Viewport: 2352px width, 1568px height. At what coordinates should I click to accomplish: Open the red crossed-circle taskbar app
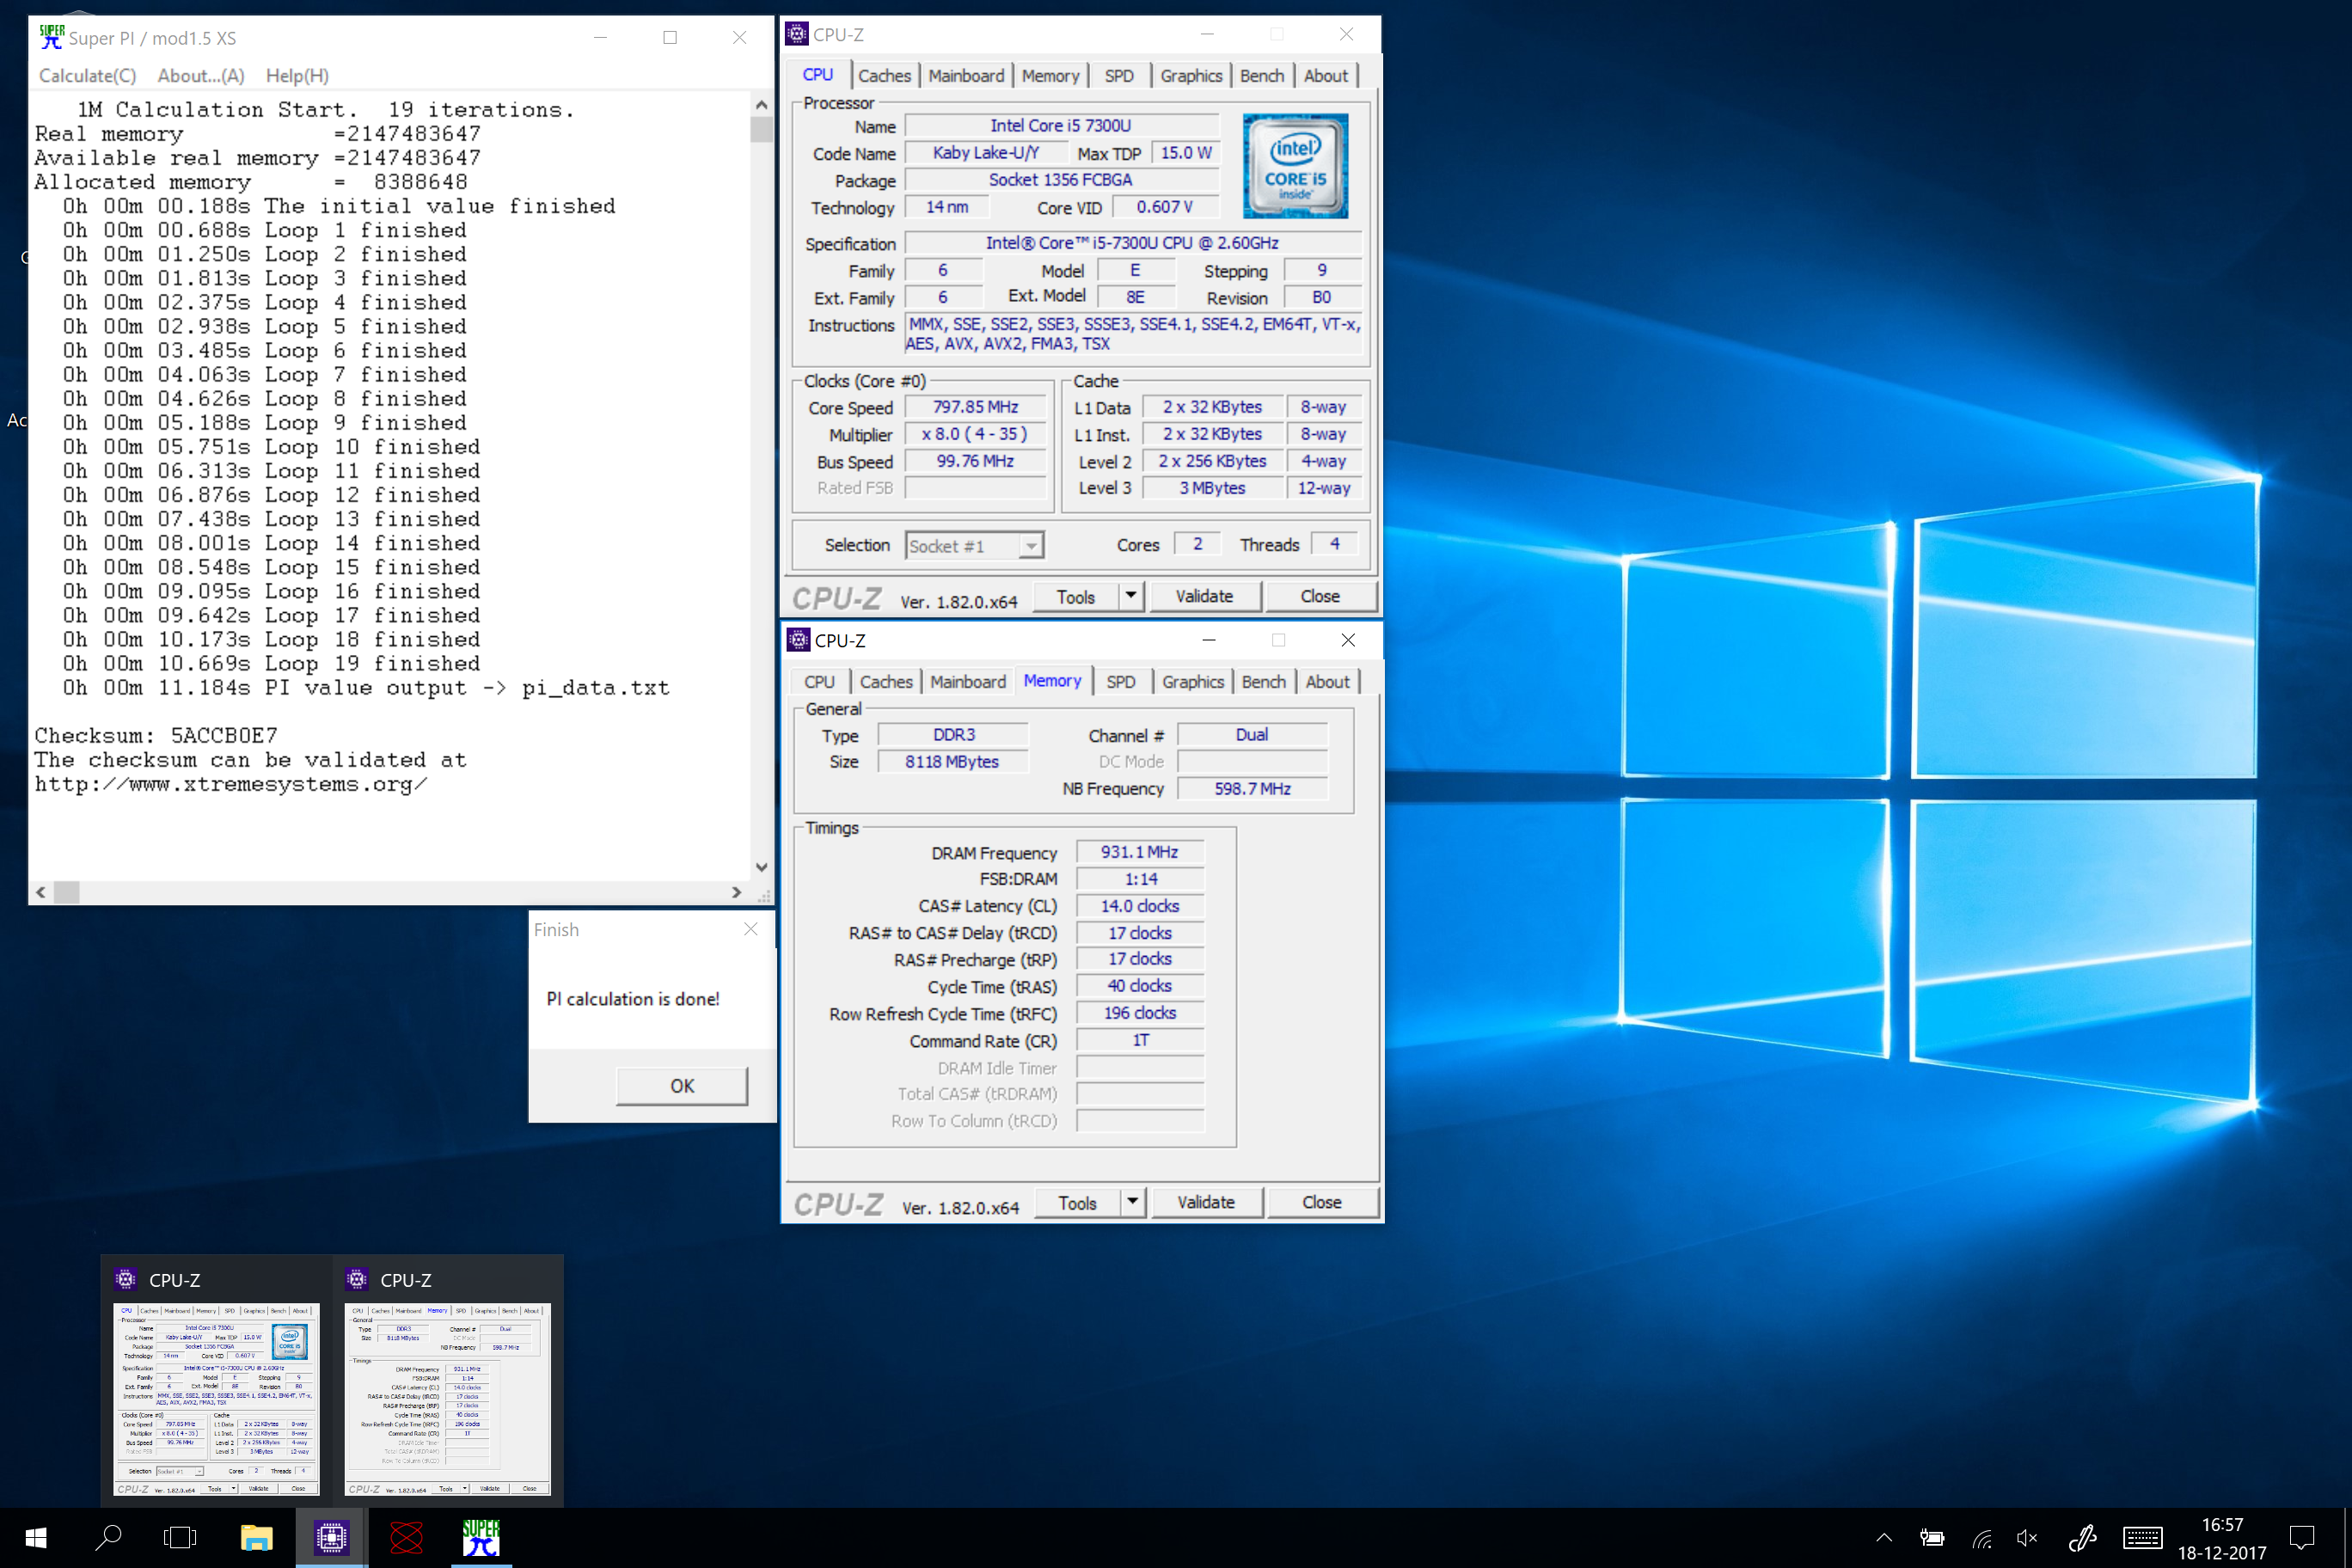click(406, 1538)
